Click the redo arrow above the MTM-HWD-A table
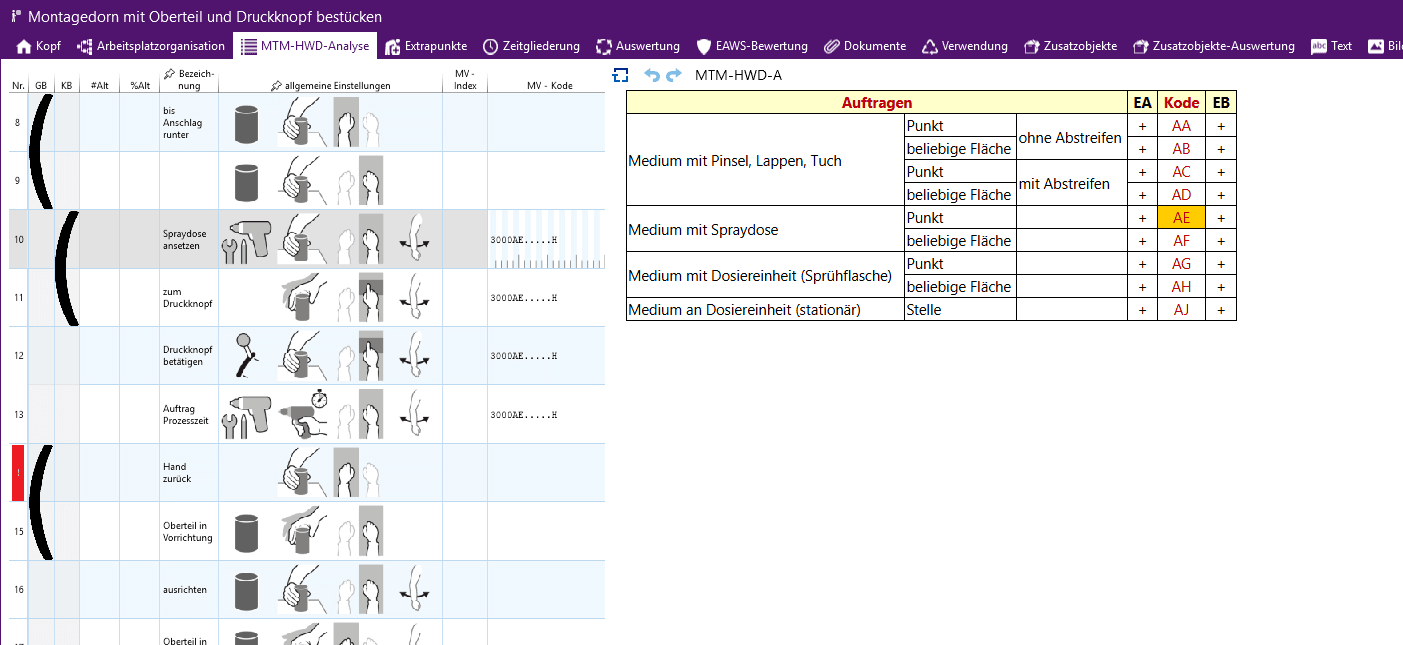Screen dimensions: 1403x645 674,75
